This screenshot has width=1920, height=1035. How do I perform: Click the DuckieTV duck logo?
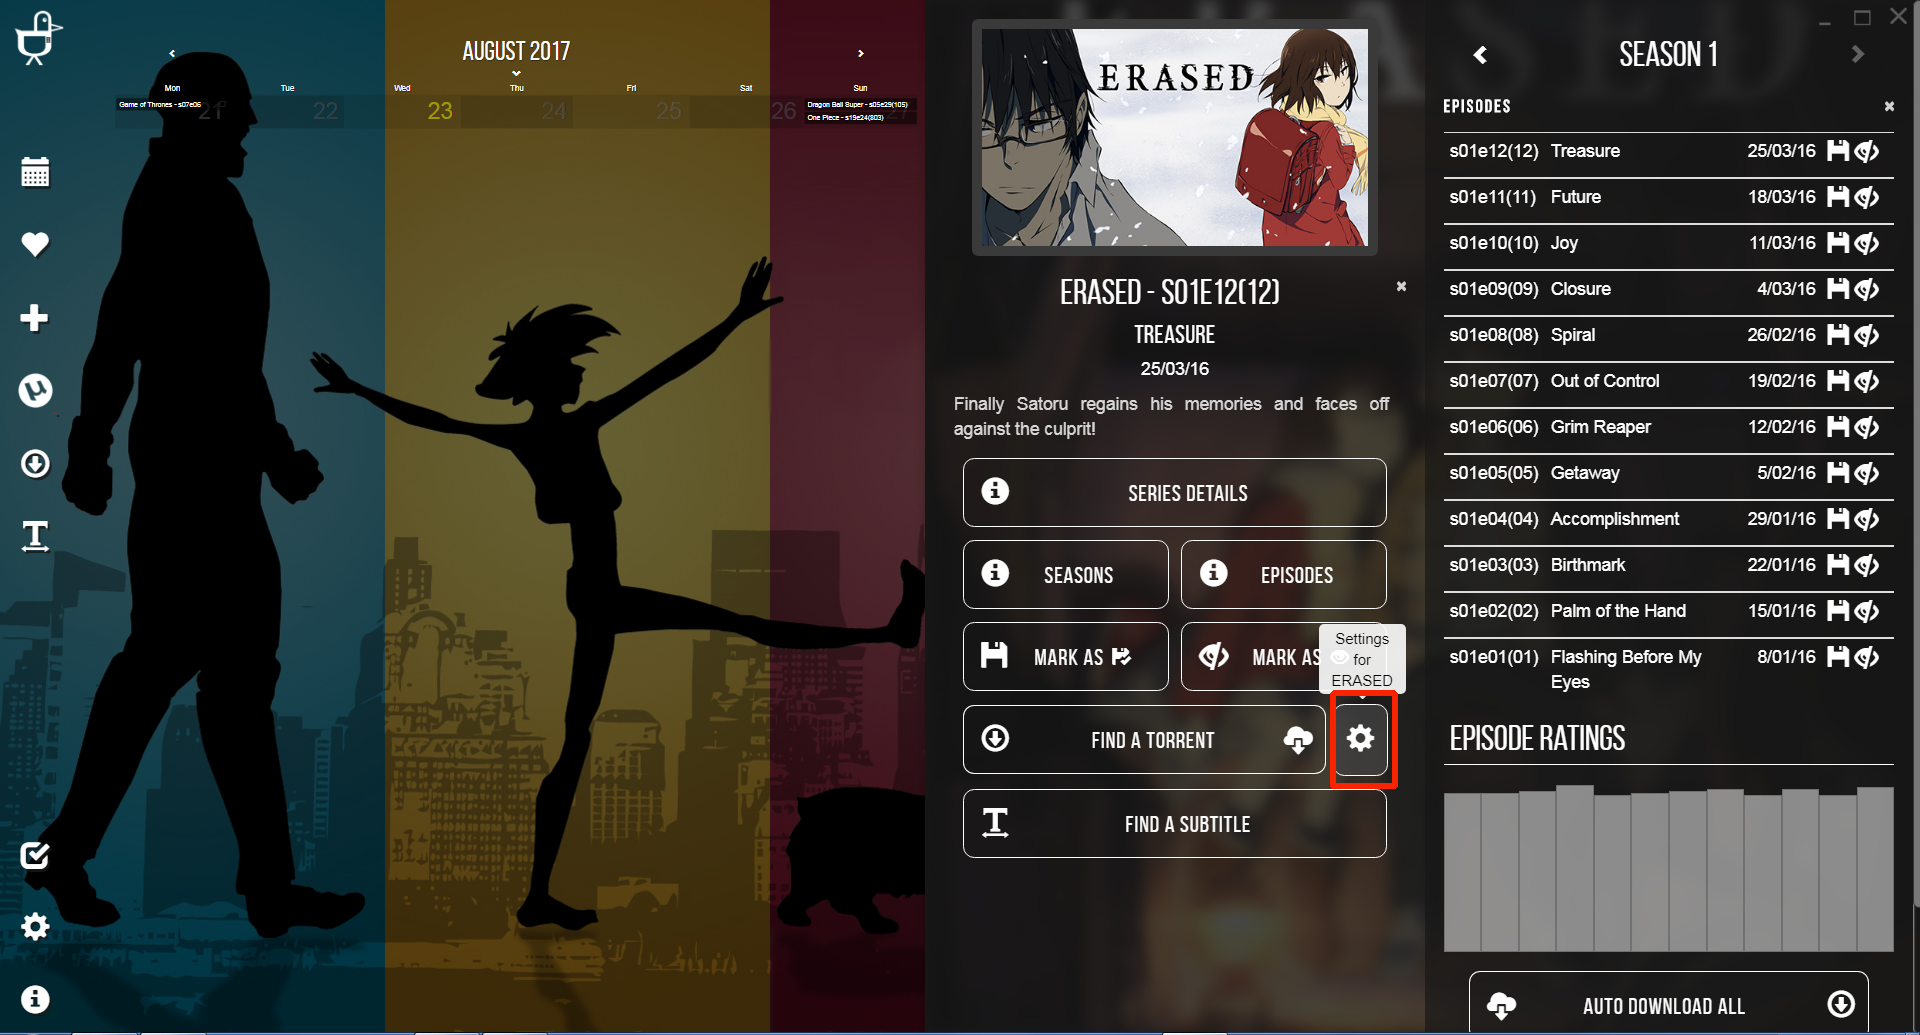[38, 38]
